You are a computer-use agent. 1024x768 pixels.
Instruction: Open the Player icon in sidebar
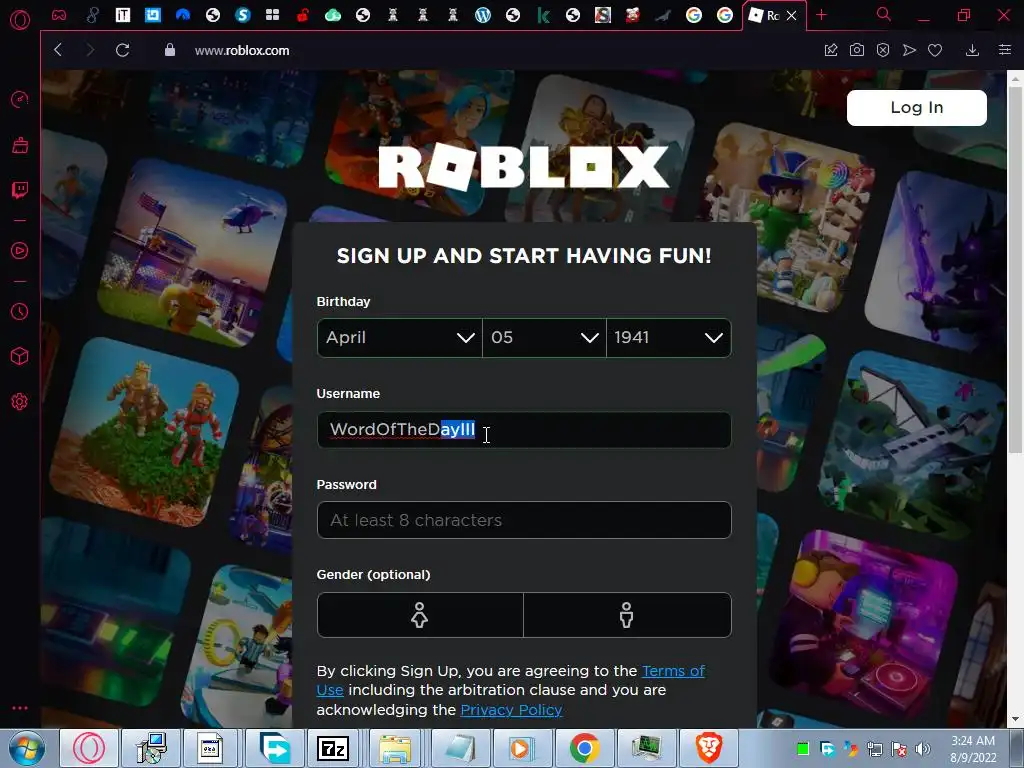pos(20,251)
